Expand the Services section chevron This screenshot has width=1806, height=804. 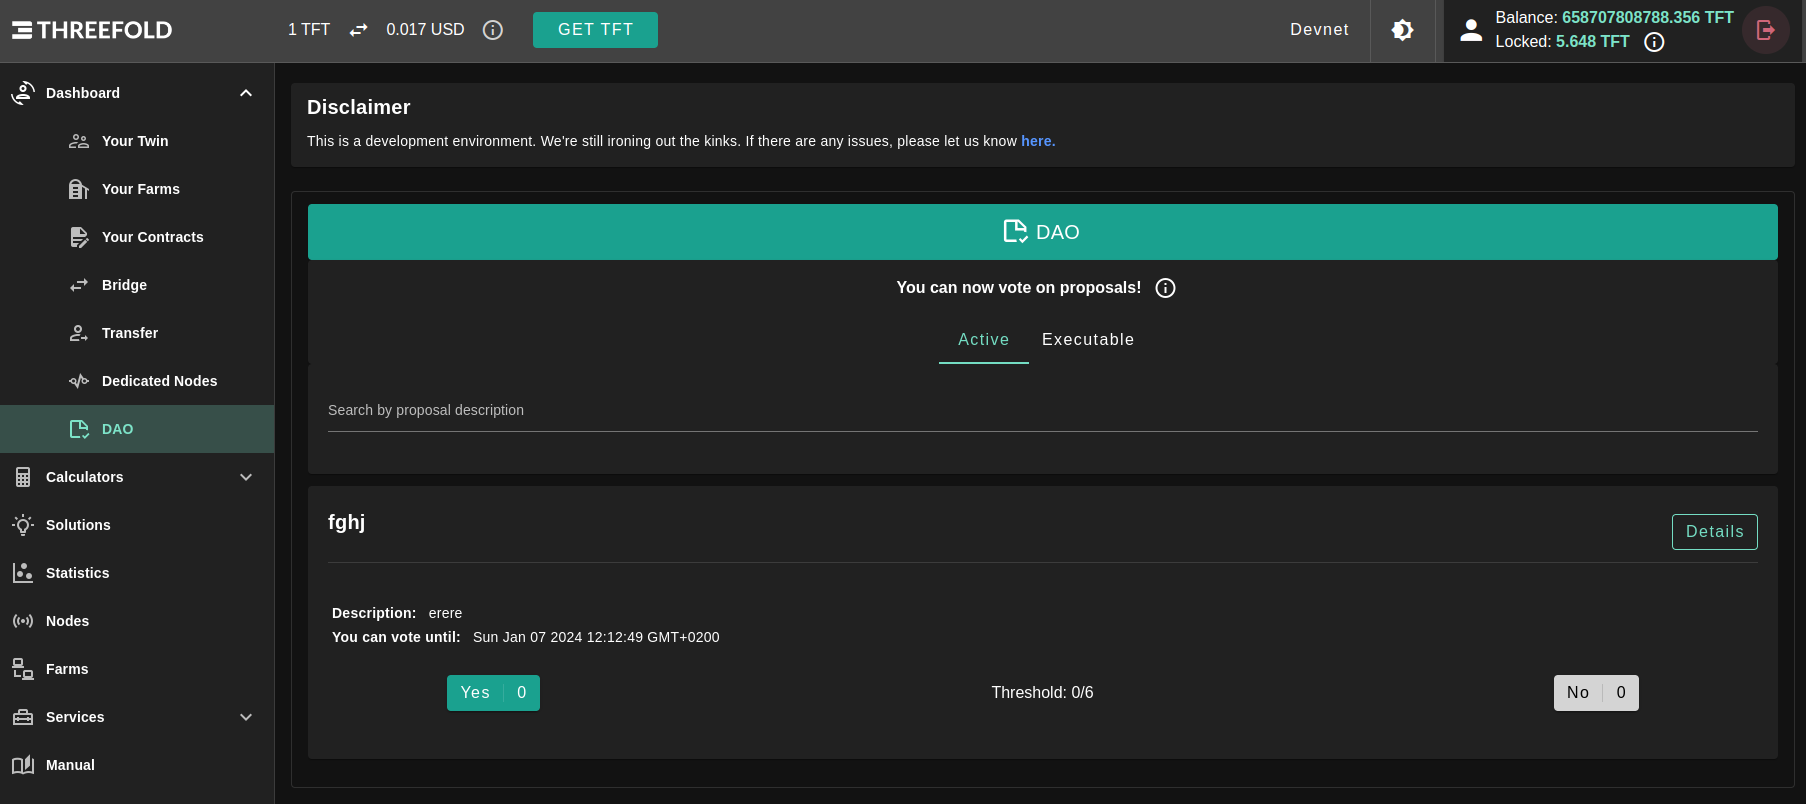(x=246, y=717)
